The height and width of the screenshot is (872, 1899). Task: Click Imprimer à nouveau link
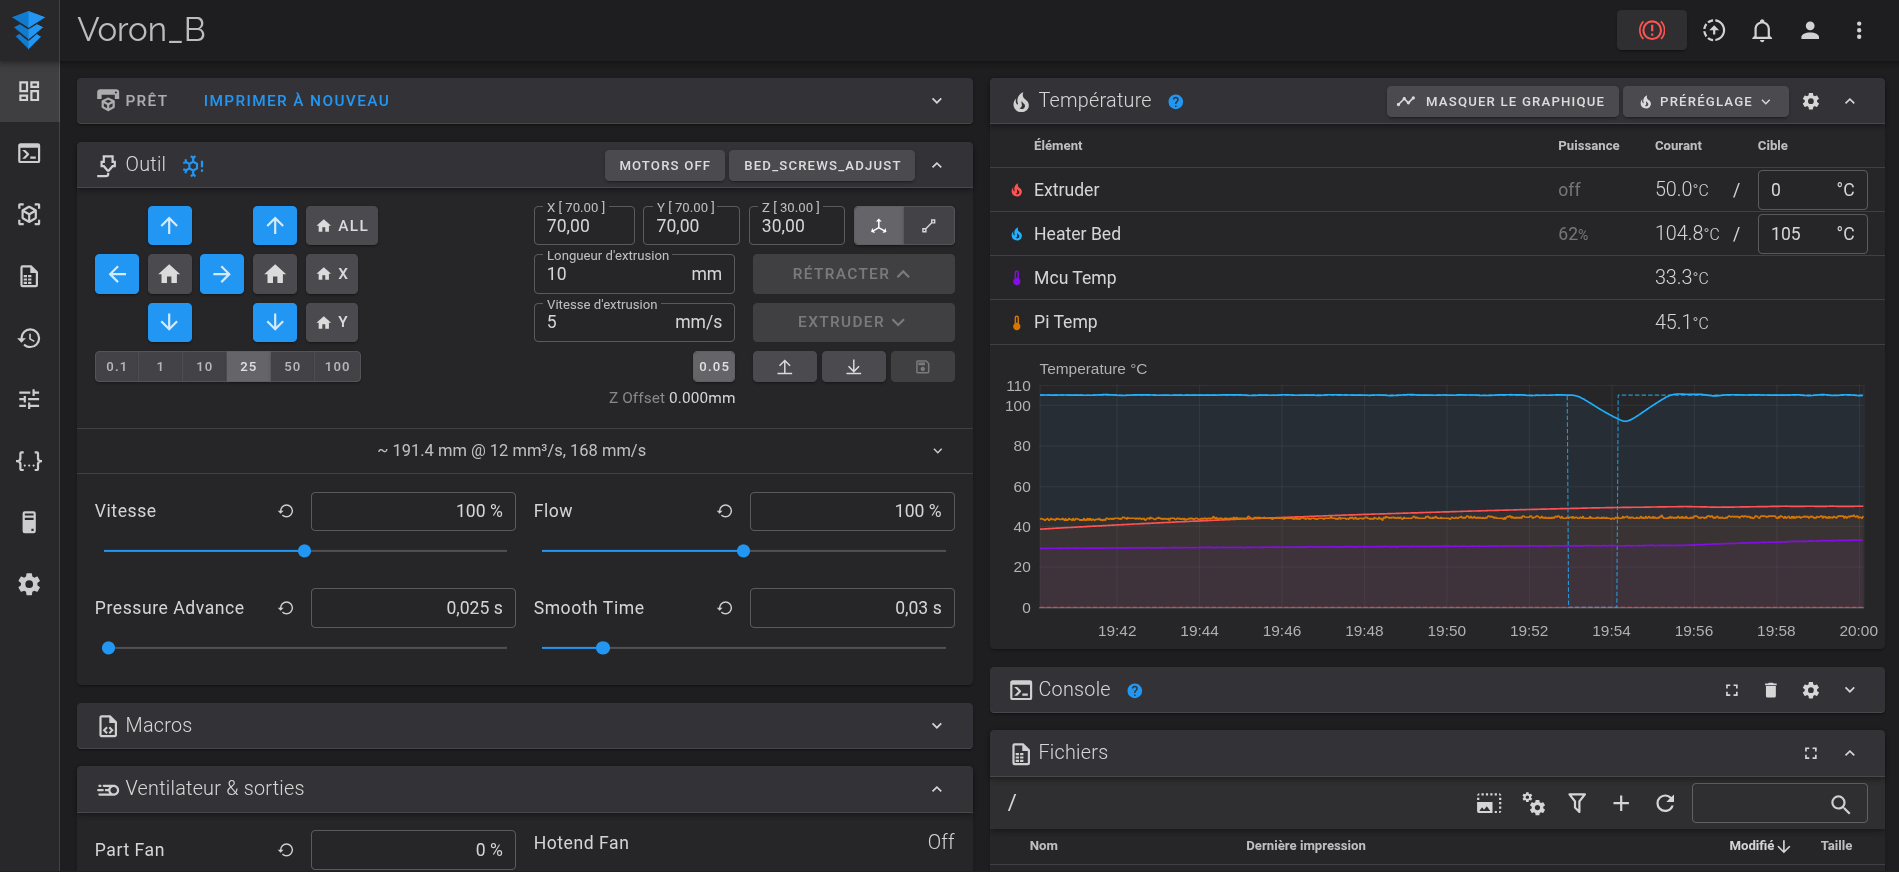tap(296, 101)
